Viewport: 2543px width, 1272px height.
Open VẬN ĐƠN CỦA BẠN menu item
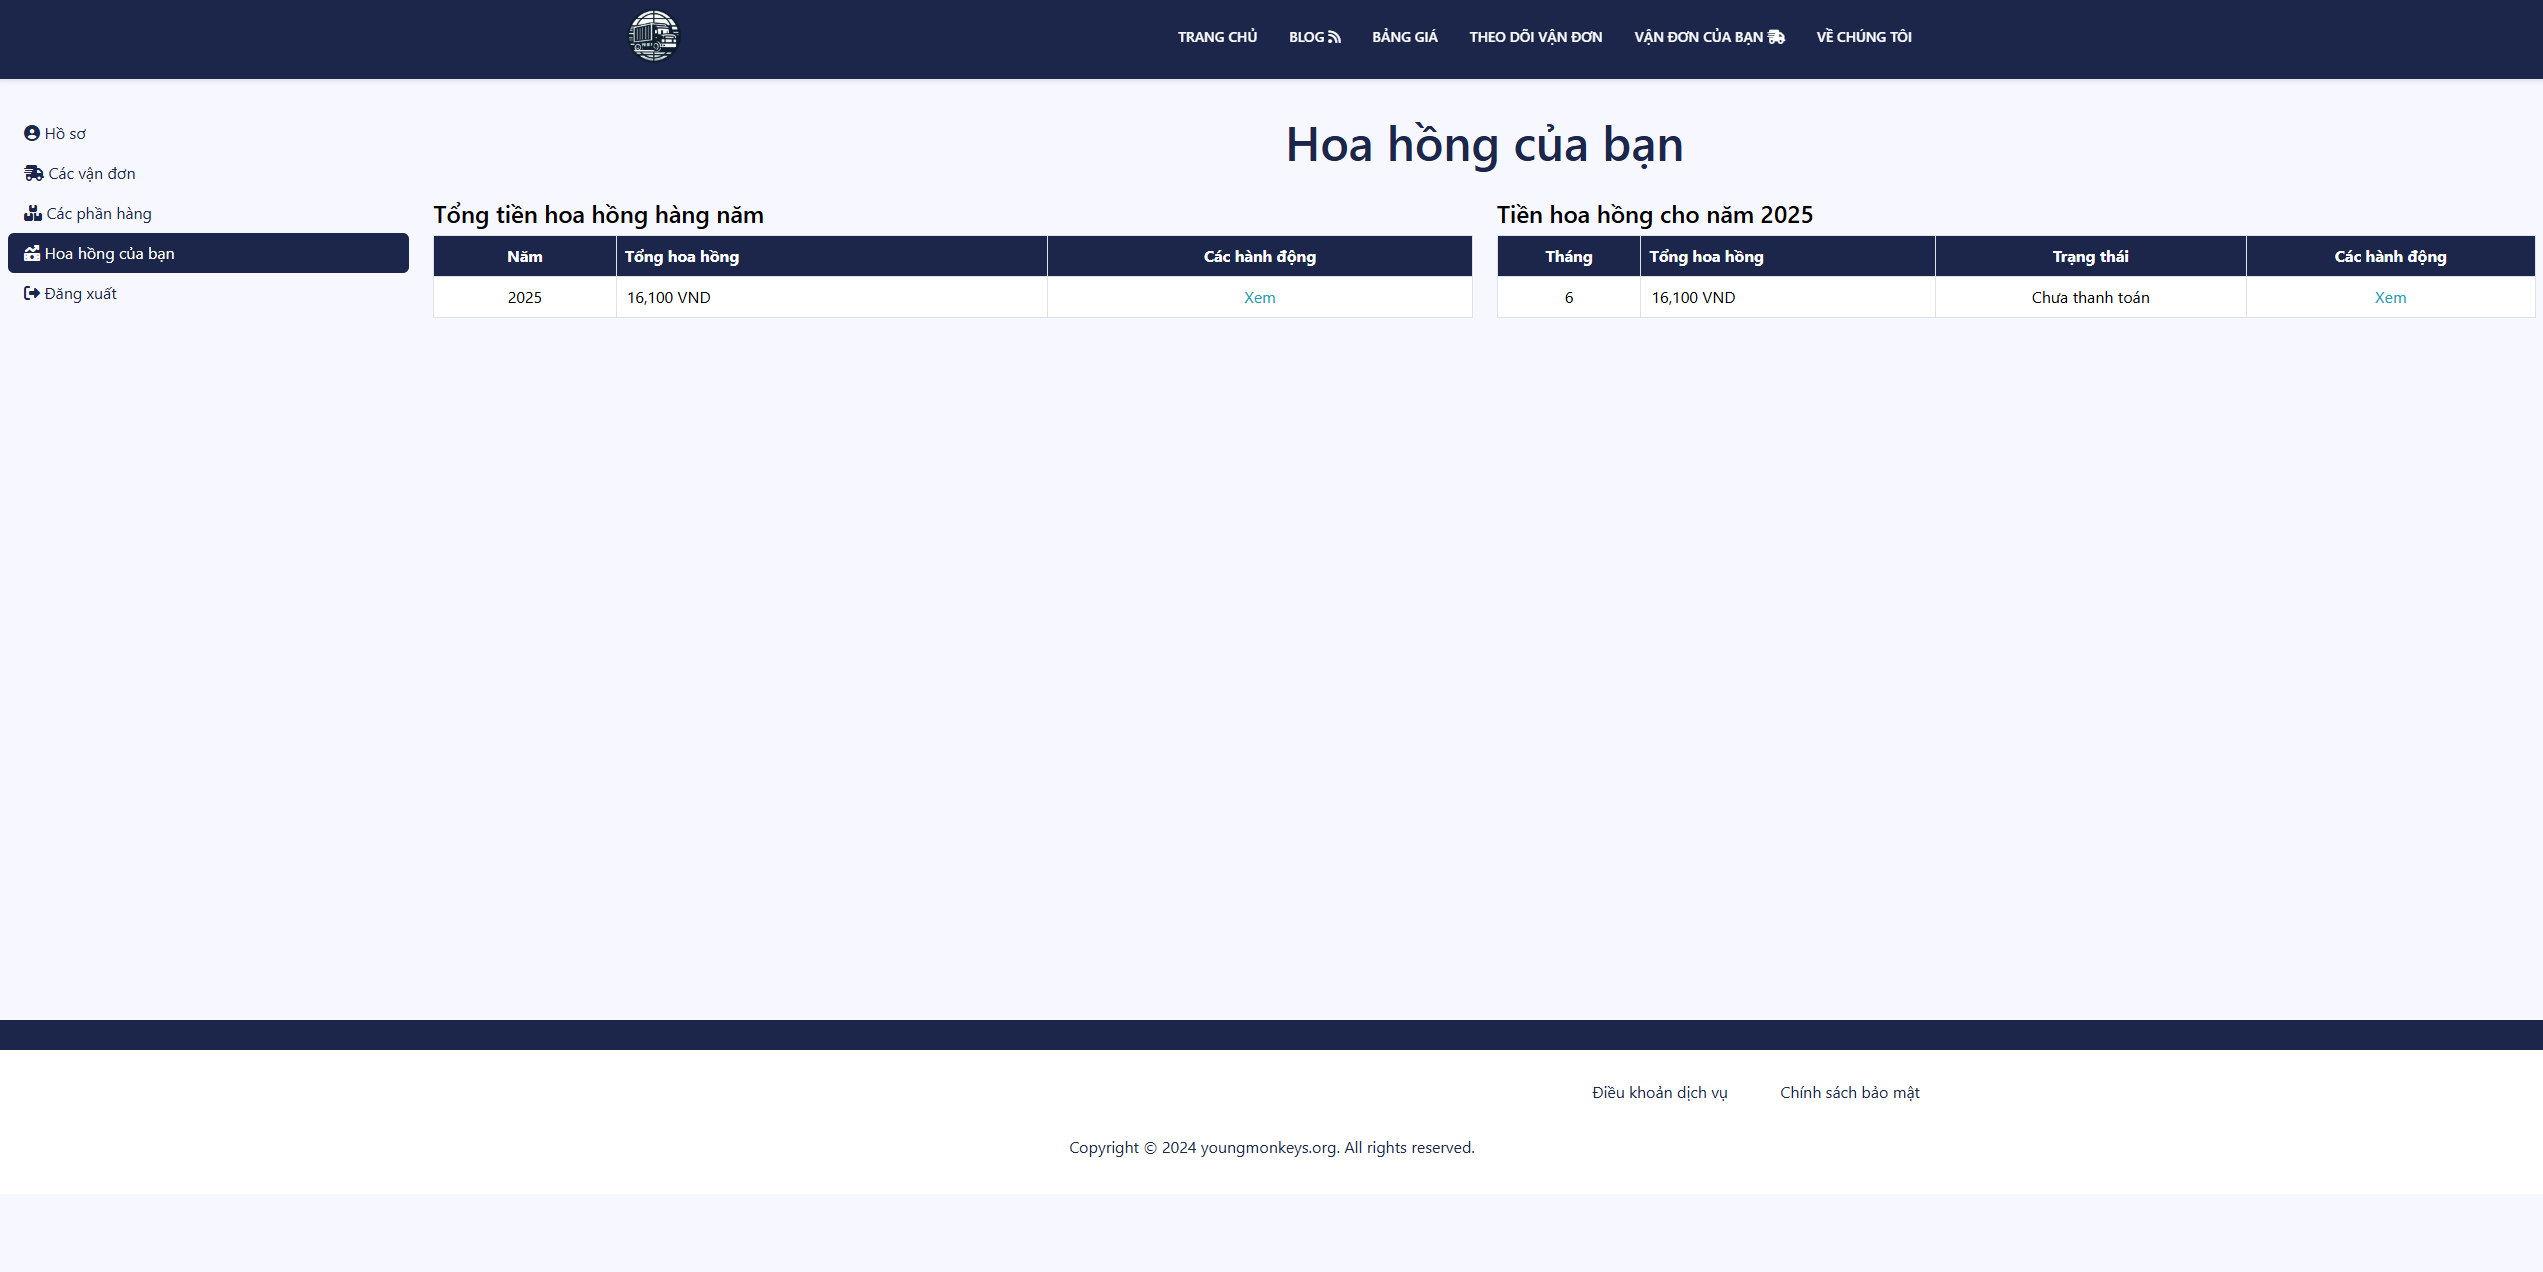[1709, 37]
